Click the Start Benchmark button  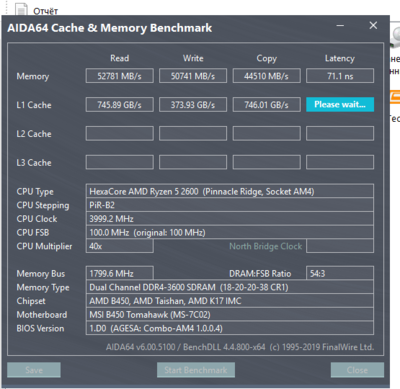pyautogui.click(x=196, y=370)
